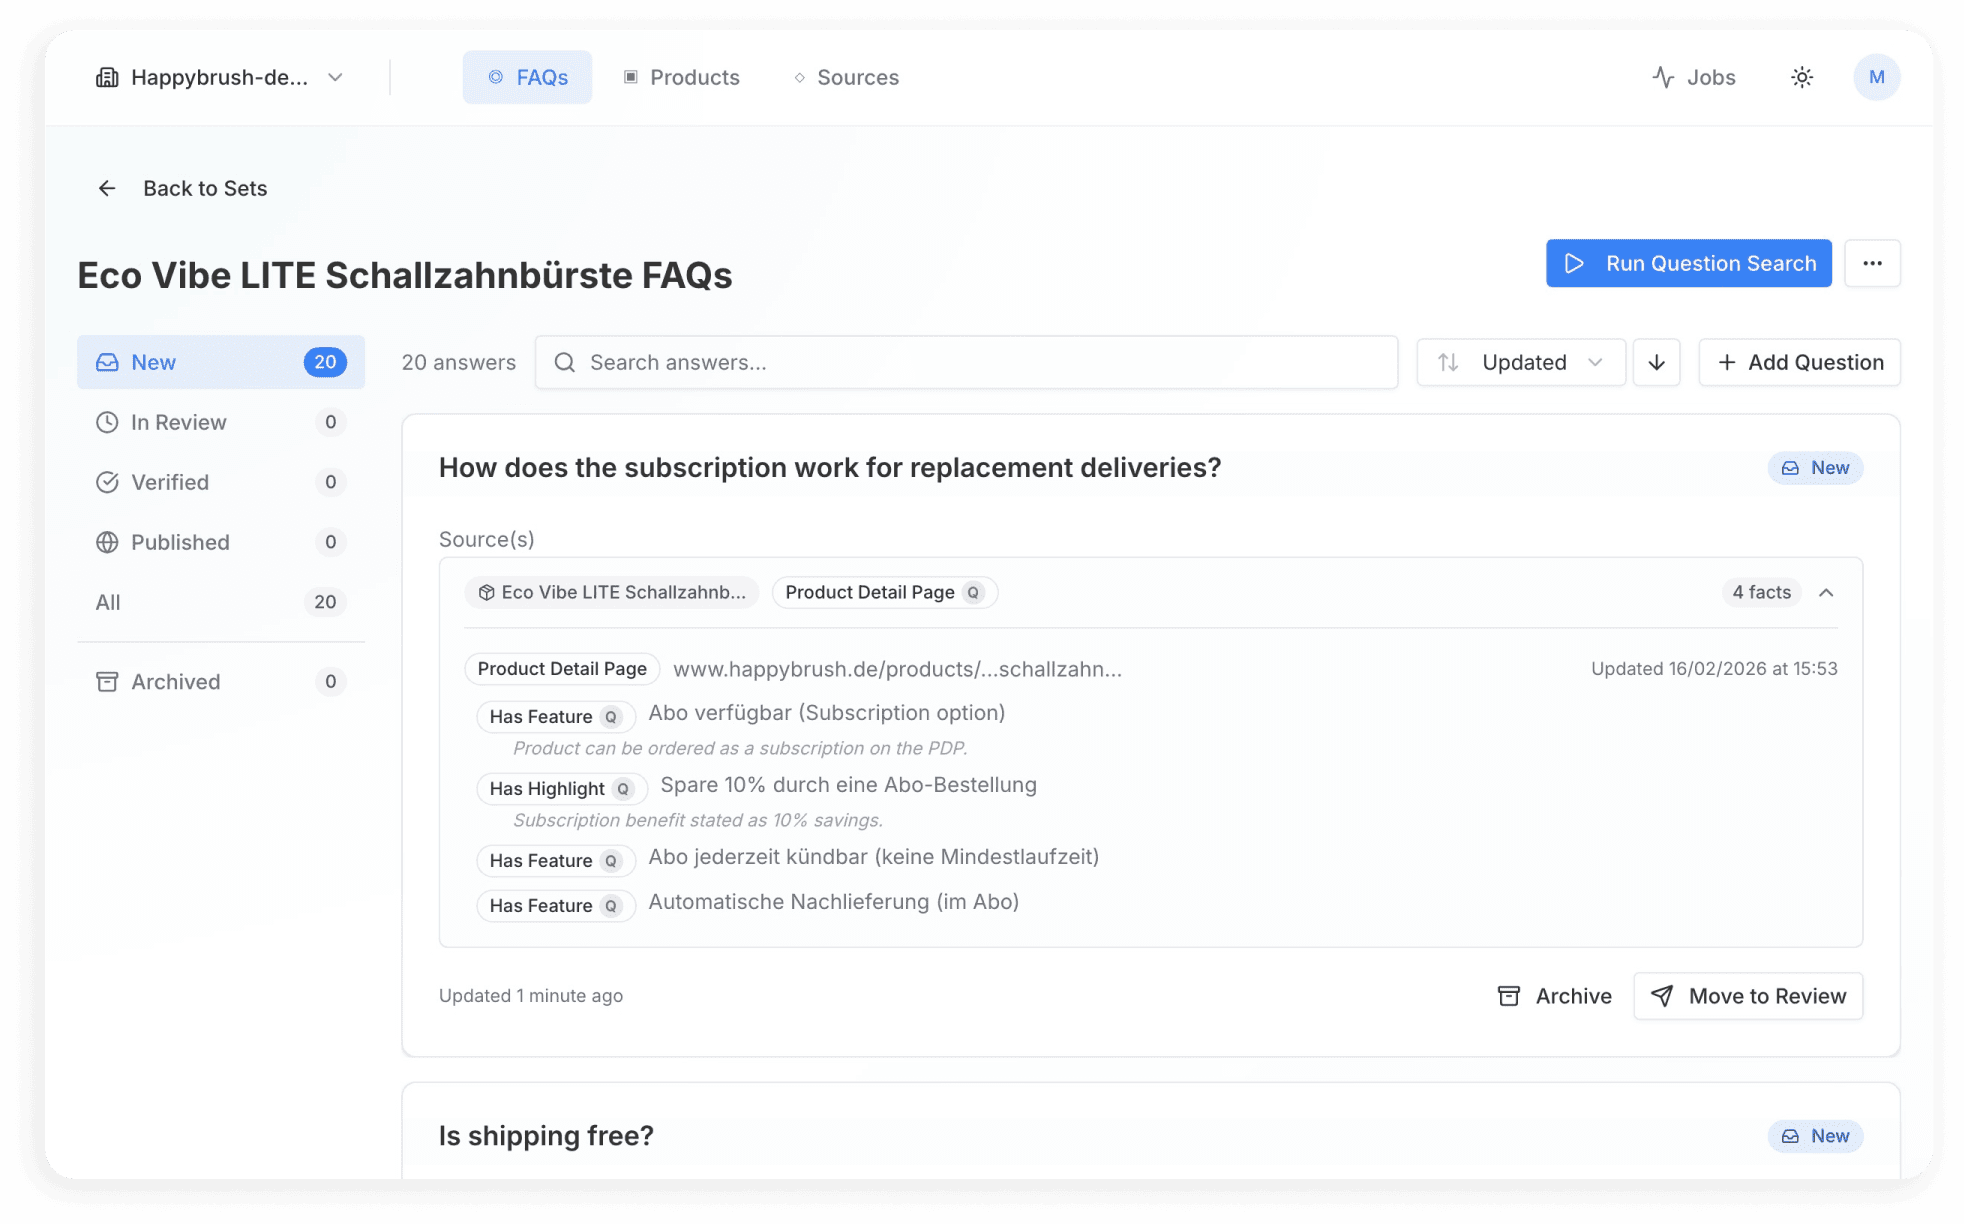The image size is (1964, 1224).
Task: Open the Updated sort dropdown
Action: (1520, 362)
